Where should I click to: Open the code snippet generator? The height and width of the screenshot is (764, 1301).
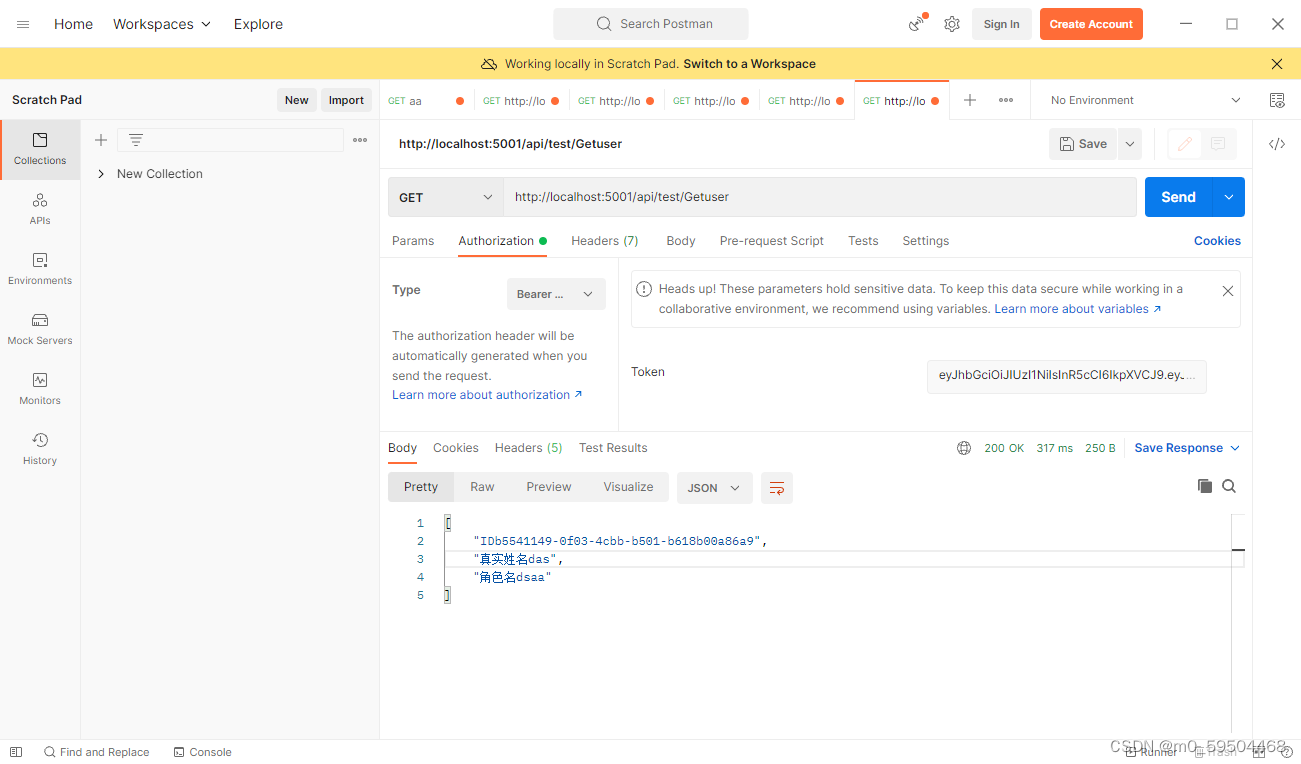tap(1277, 143)
